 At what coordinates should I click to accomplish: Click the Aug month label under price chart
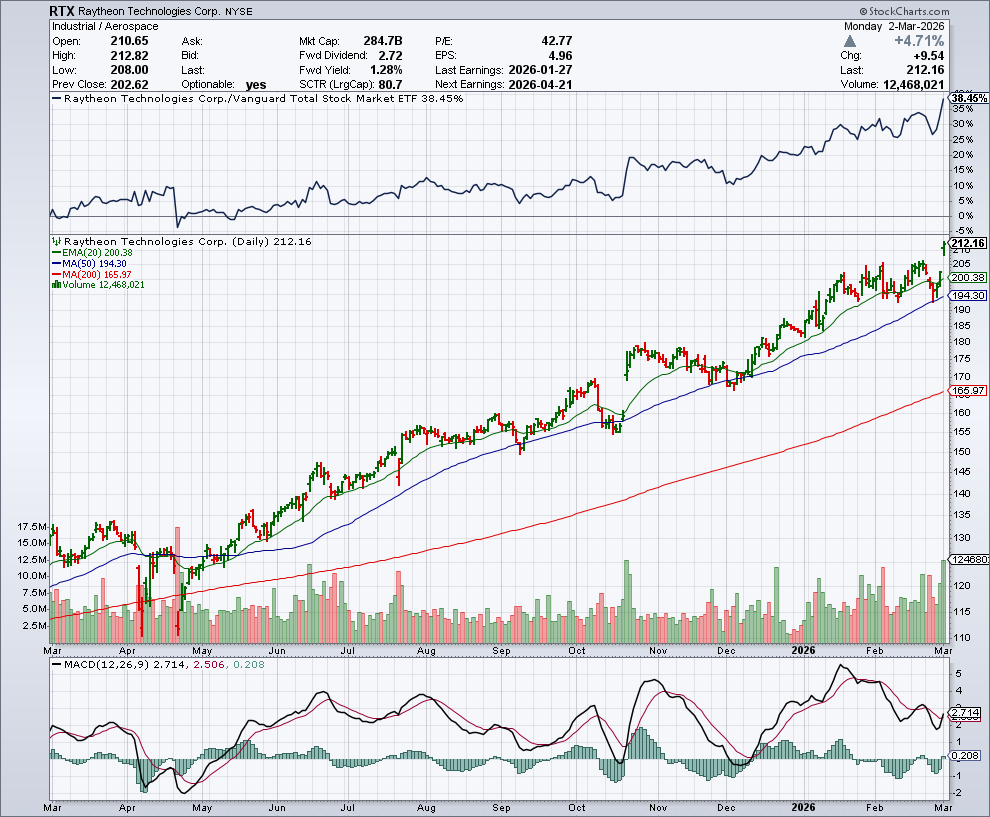(426, 650)
